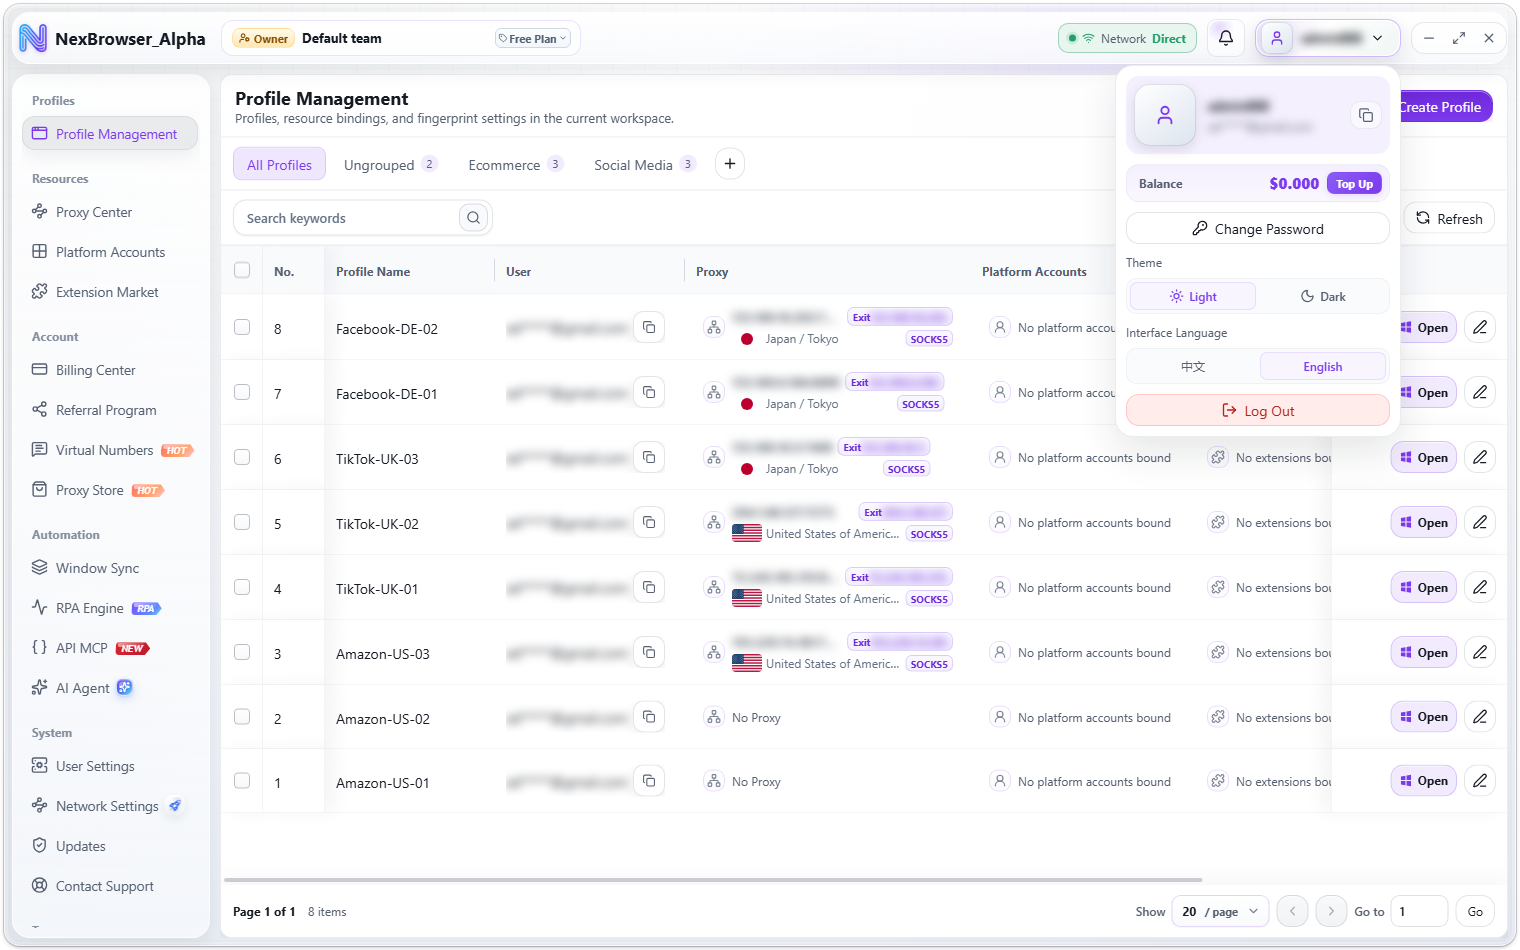Screen dimensions: 1520x950
Task: Click the NexBrowser logo icon
Action: click(x=33, y=38)
